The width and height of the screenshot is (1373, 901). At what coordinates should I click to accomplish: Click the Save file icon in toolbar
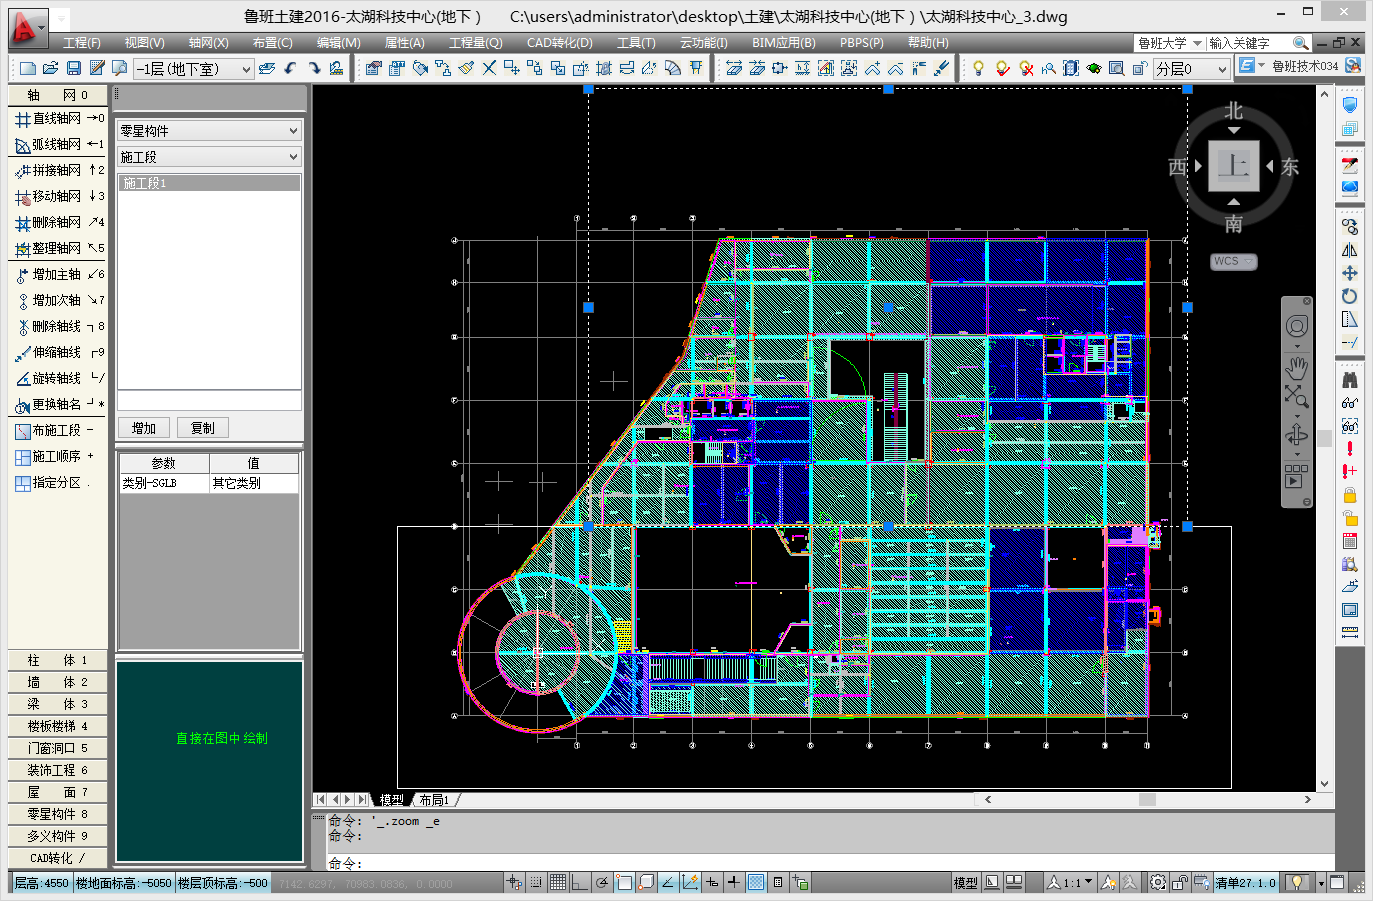pos(74,68)
